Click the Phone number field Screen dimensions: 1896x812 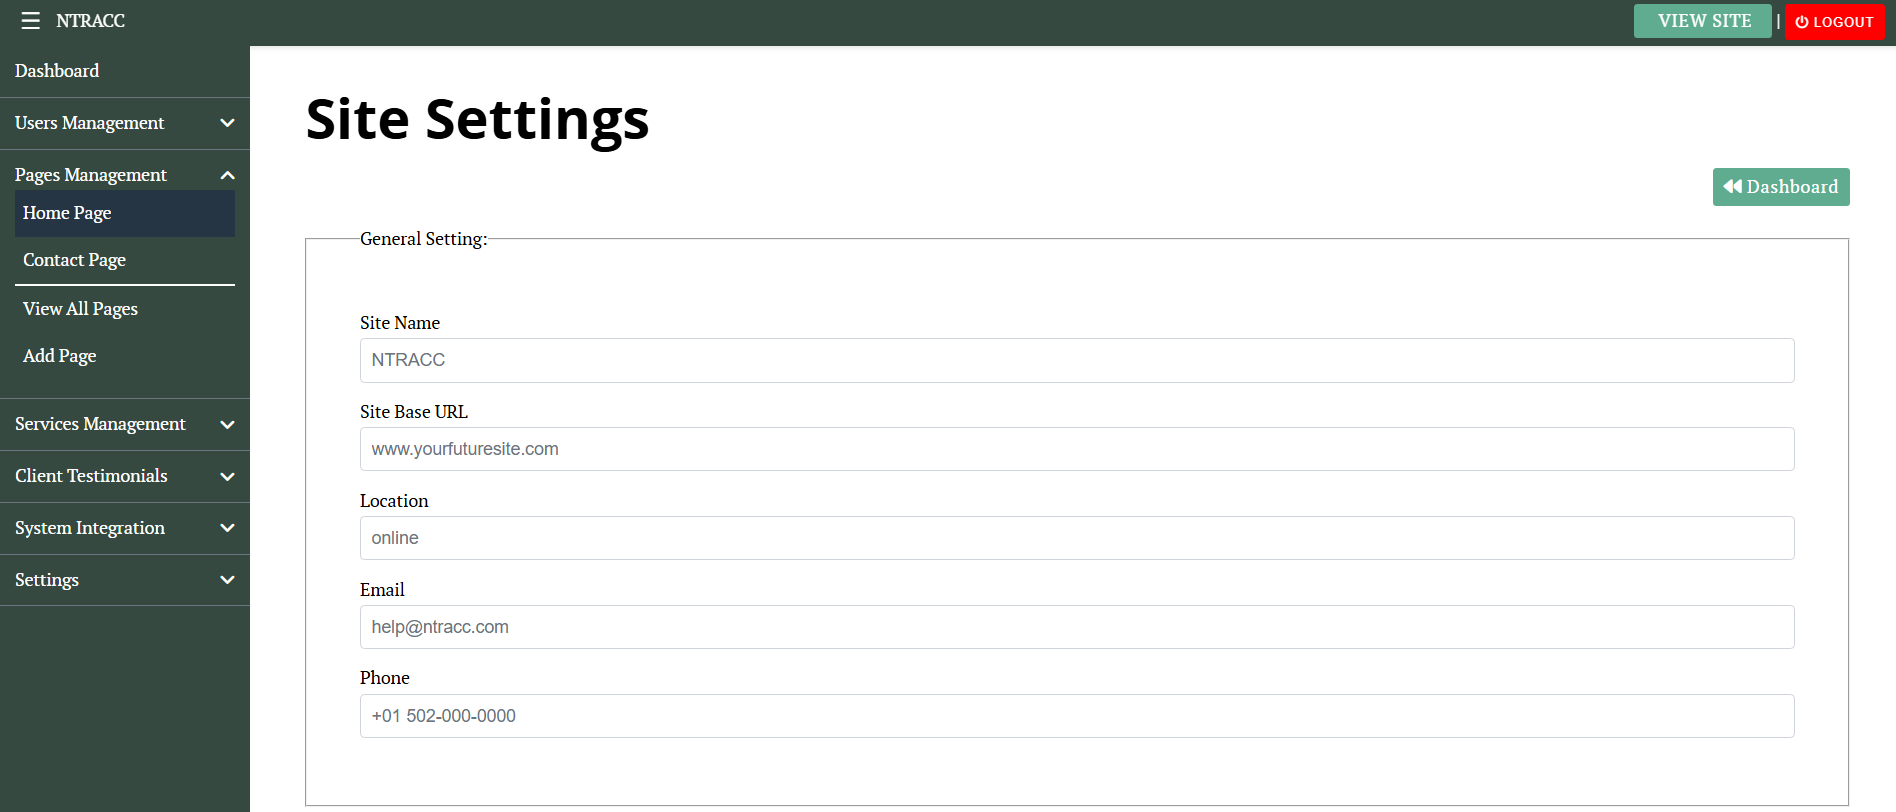pos(1076,716)
